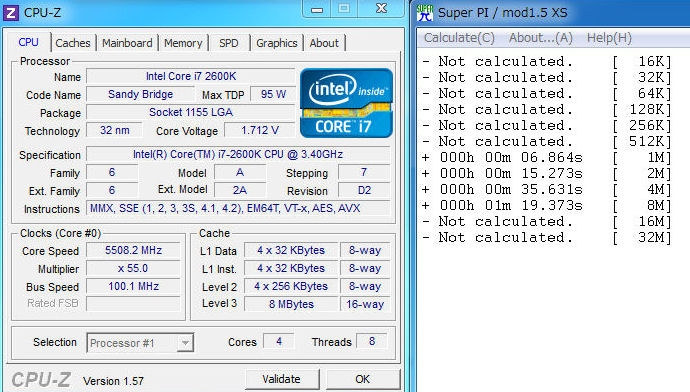This screenshot has height=392, width=690.
Task: Open the About tab in CPU-Z
Action: coord(324,43)
